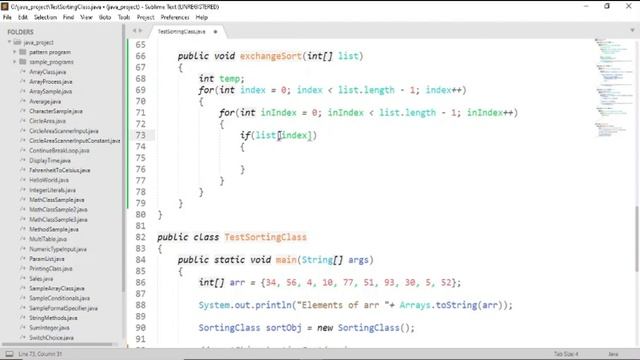Screen dimensions: 640x360
Task: Select the TestSortingClass.java tab
Action: point(182,31)
